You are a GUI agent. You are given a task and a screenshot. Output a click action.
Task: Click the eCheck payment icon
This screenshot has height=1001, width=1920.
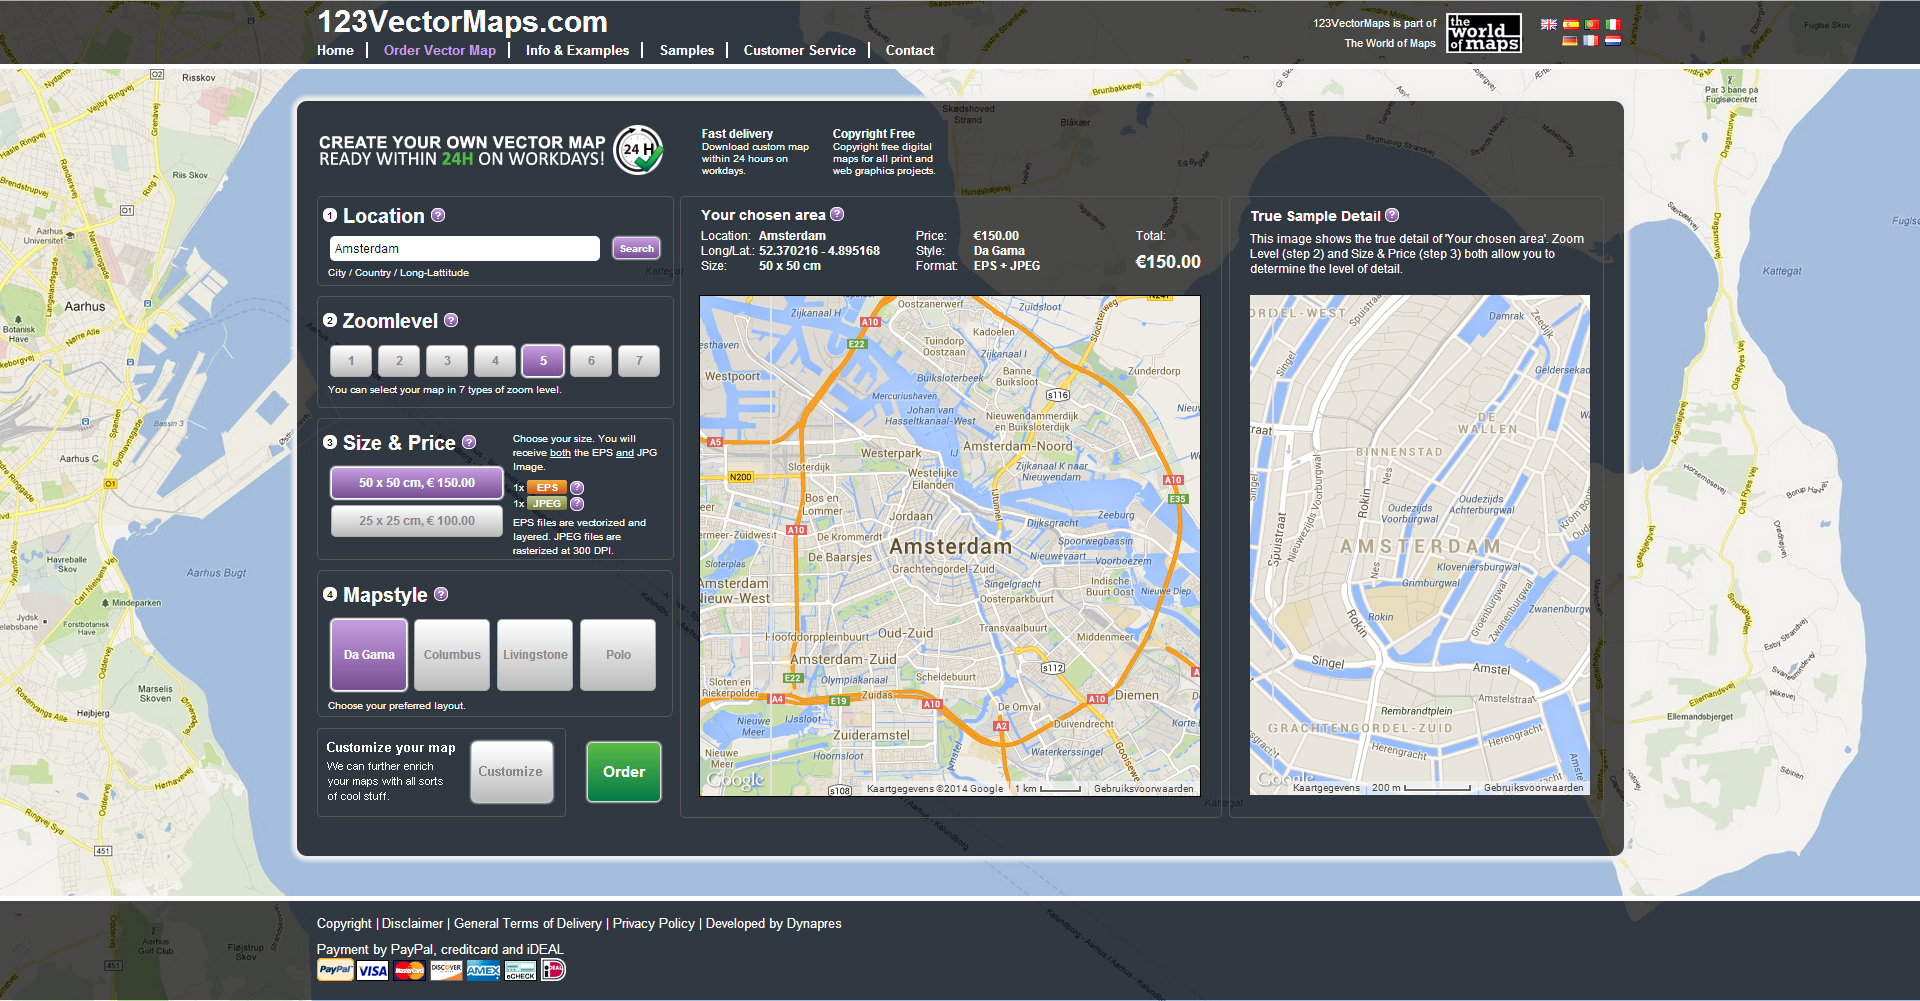click(x=520, y=970)
